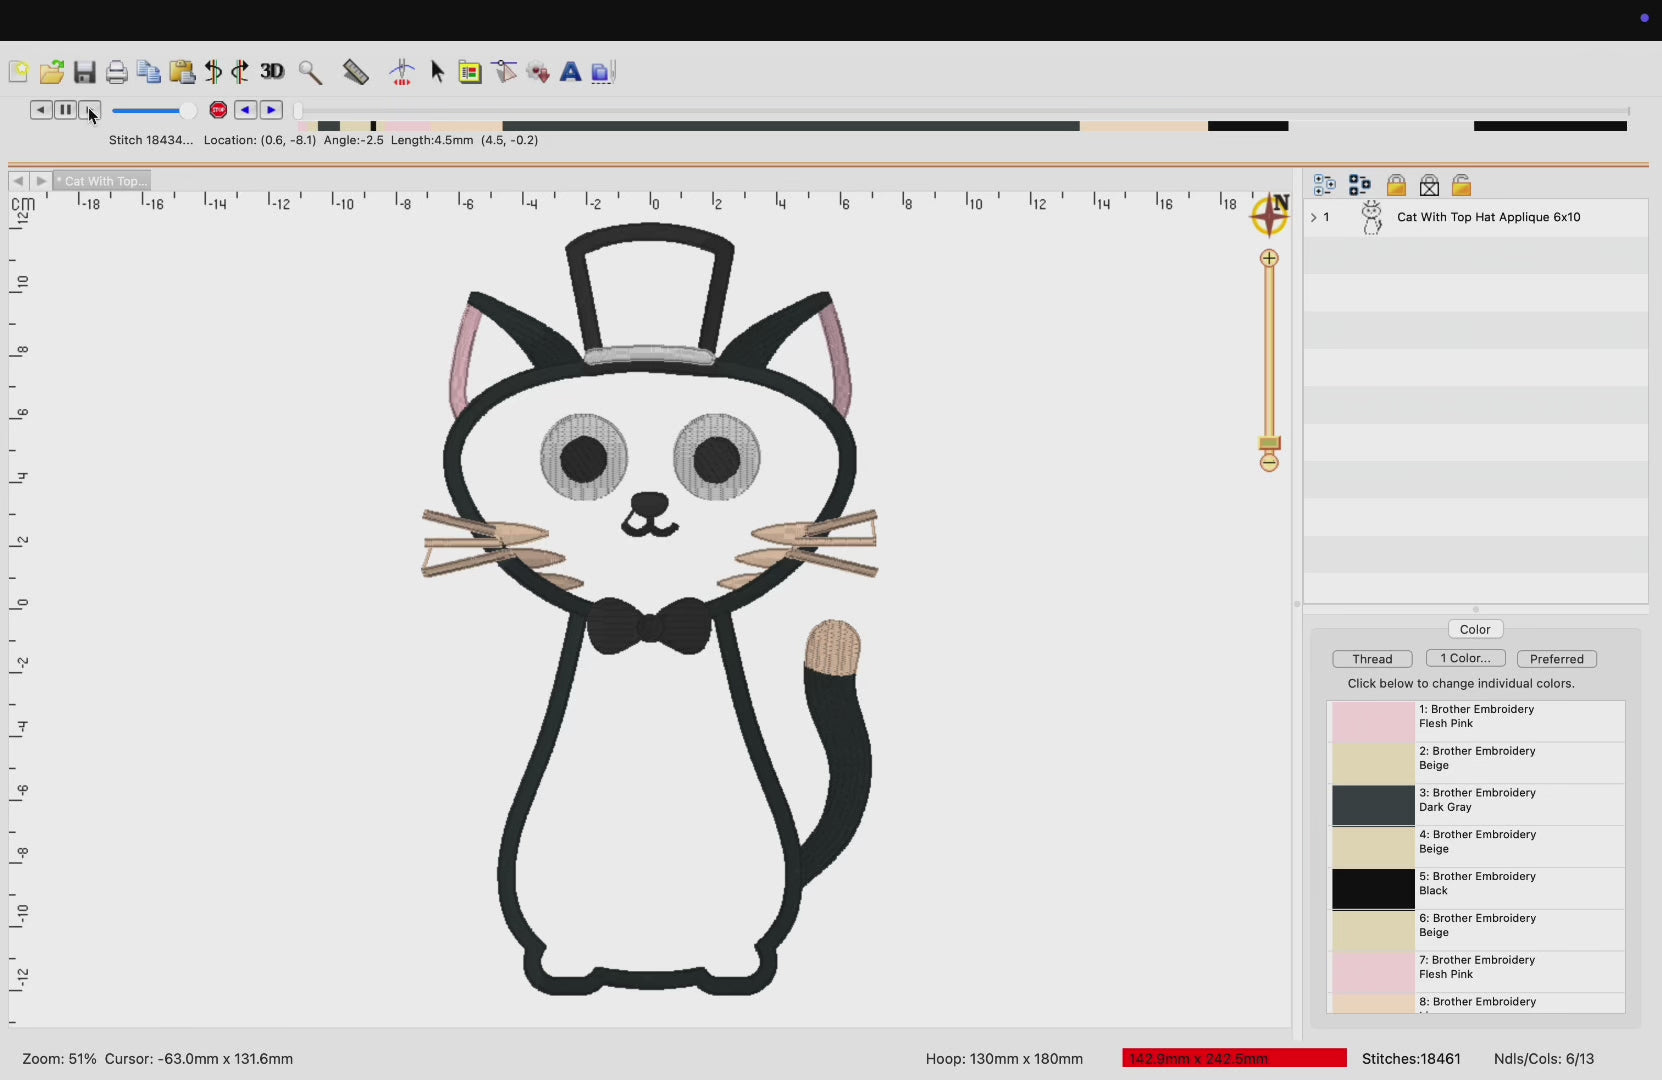Open the ruler measure tool

click(x=355, y=72)
